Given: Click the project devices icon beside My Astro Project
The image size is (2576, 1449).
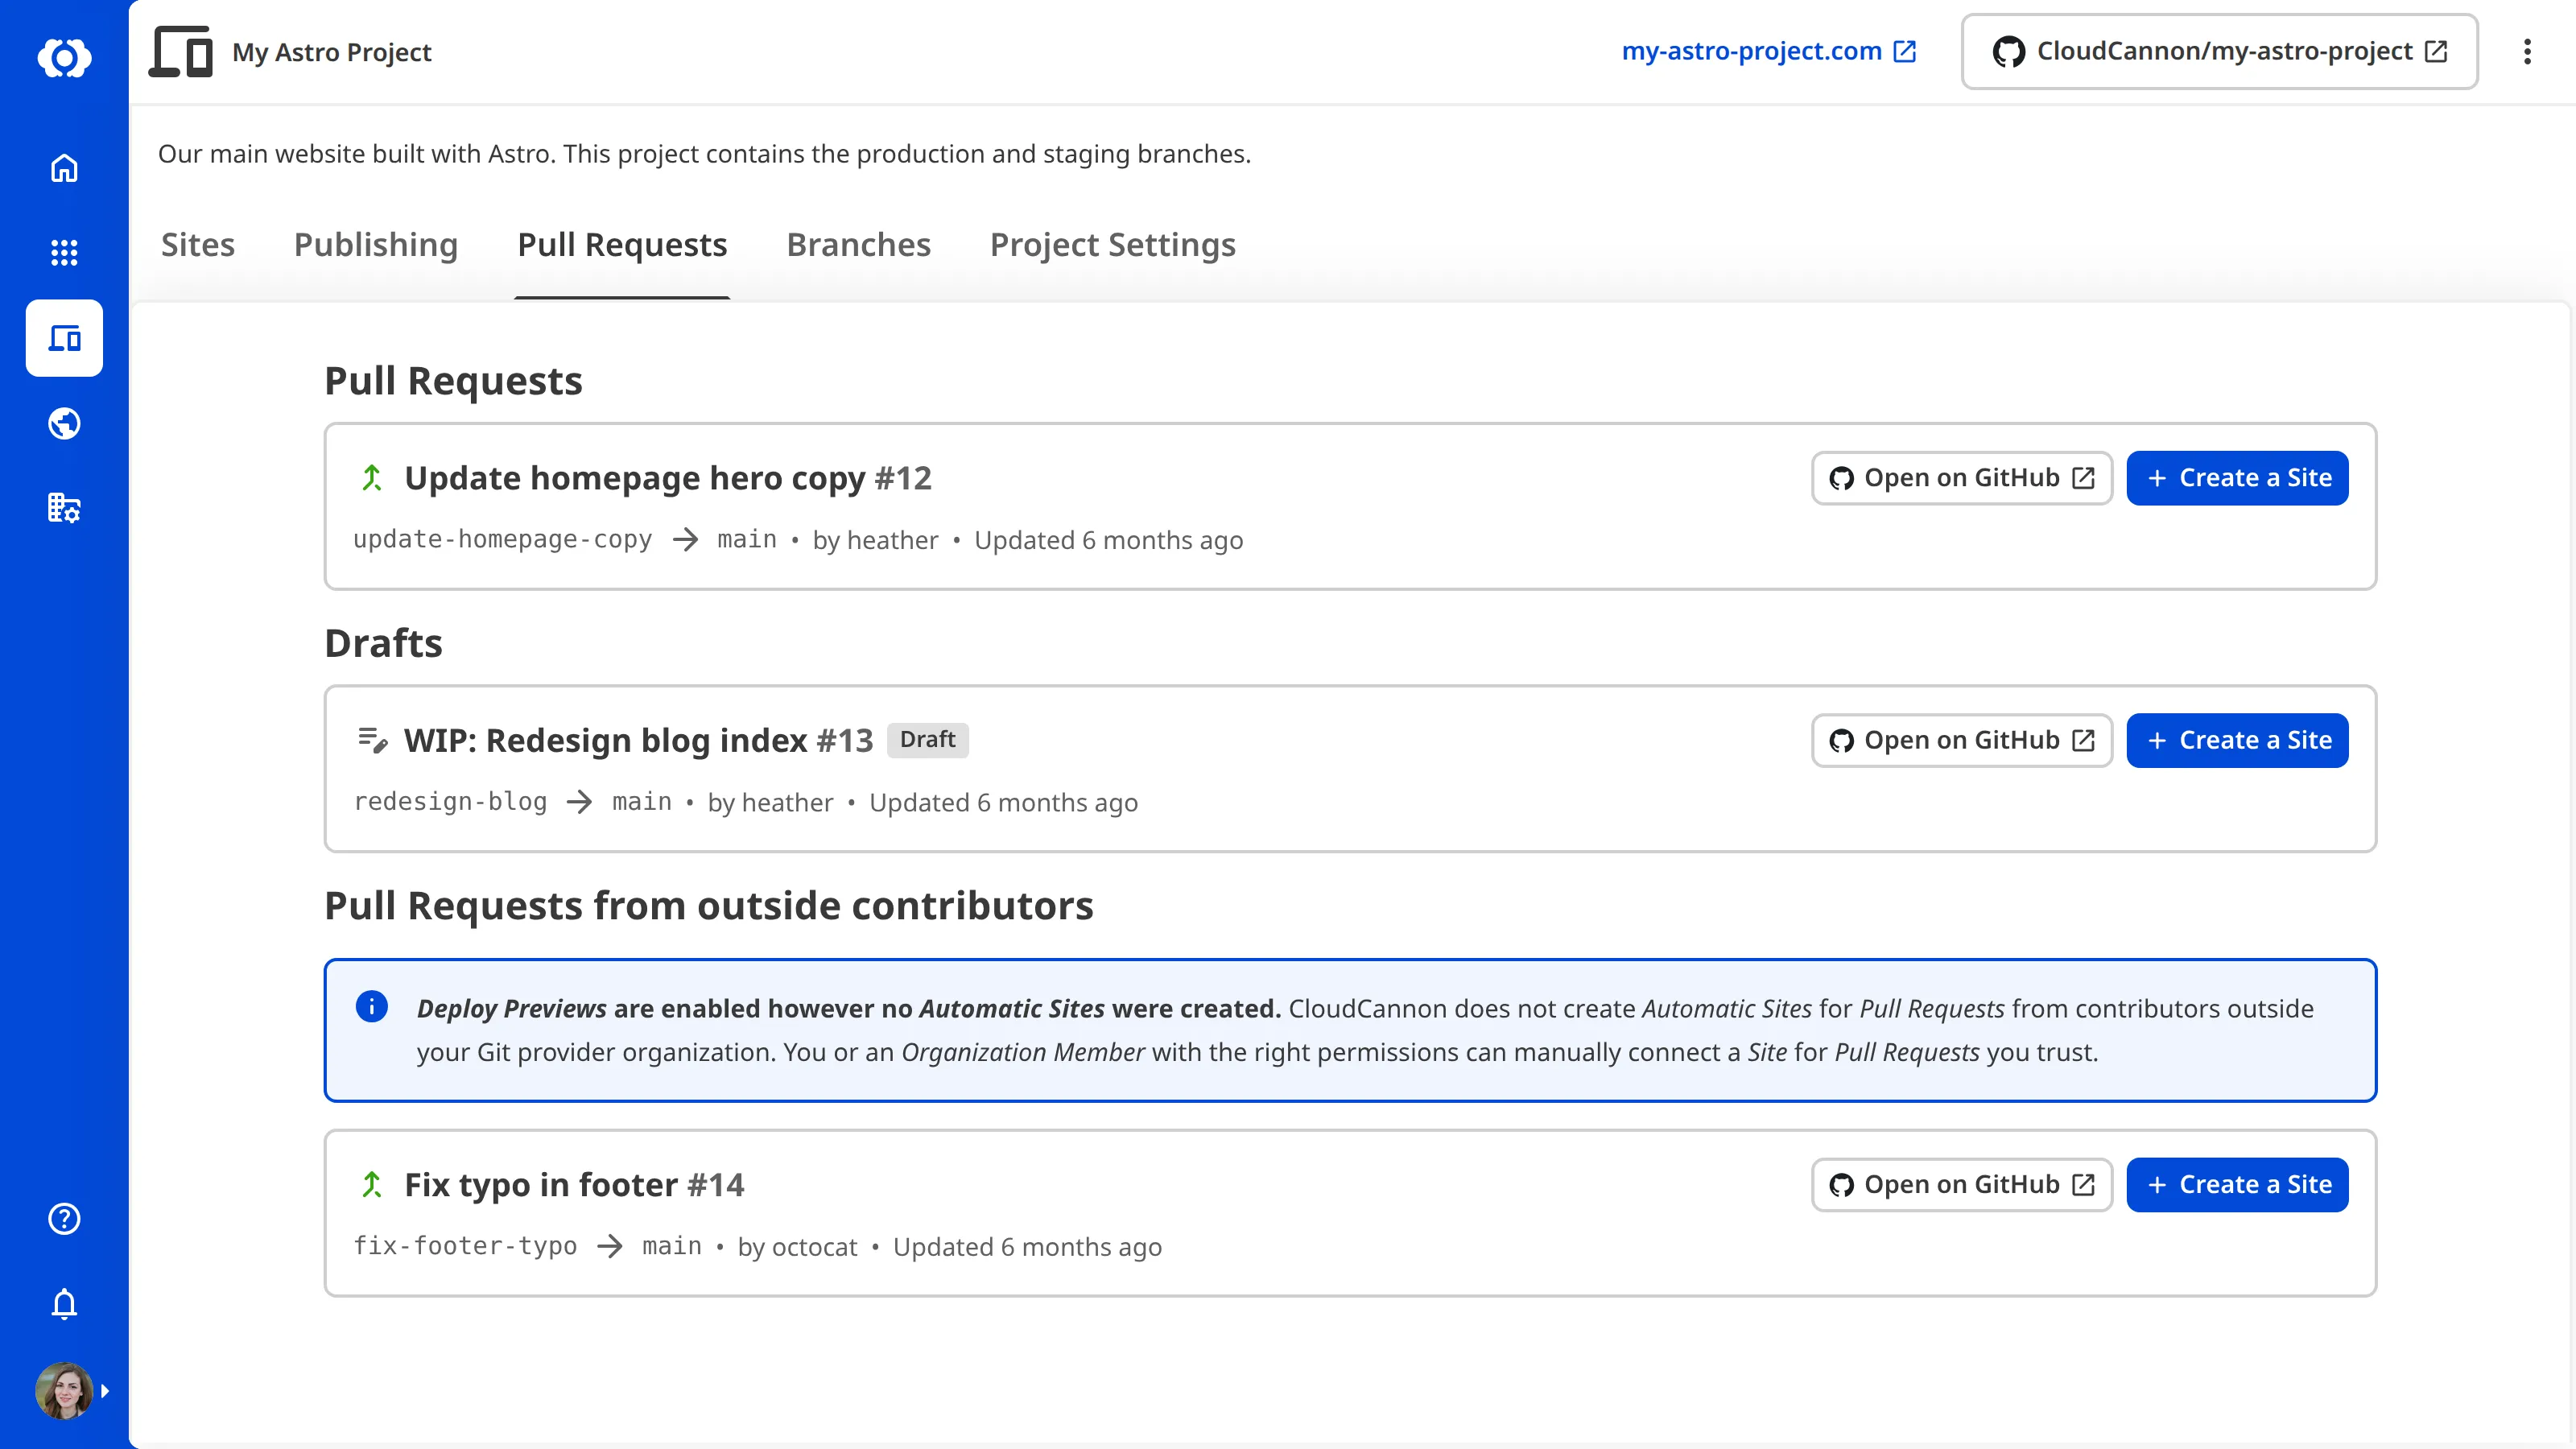Looking at the screenshot, I should tap(181, 52).
